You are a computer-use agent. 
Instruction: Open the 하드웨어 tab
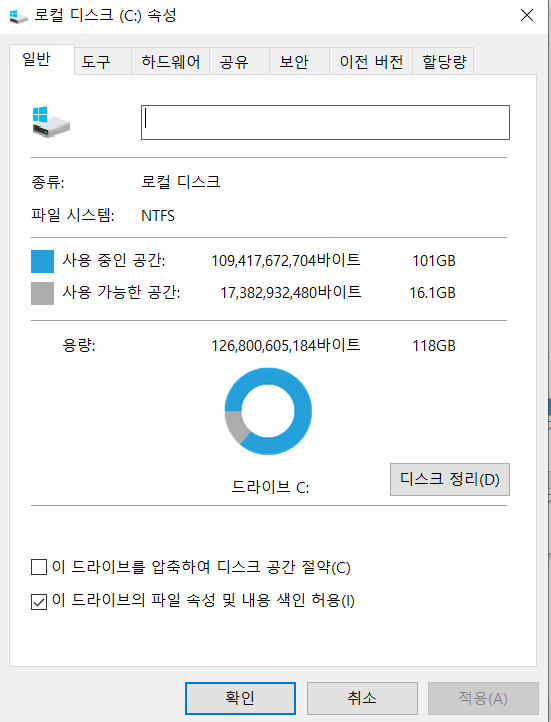(x=170, y=61)
